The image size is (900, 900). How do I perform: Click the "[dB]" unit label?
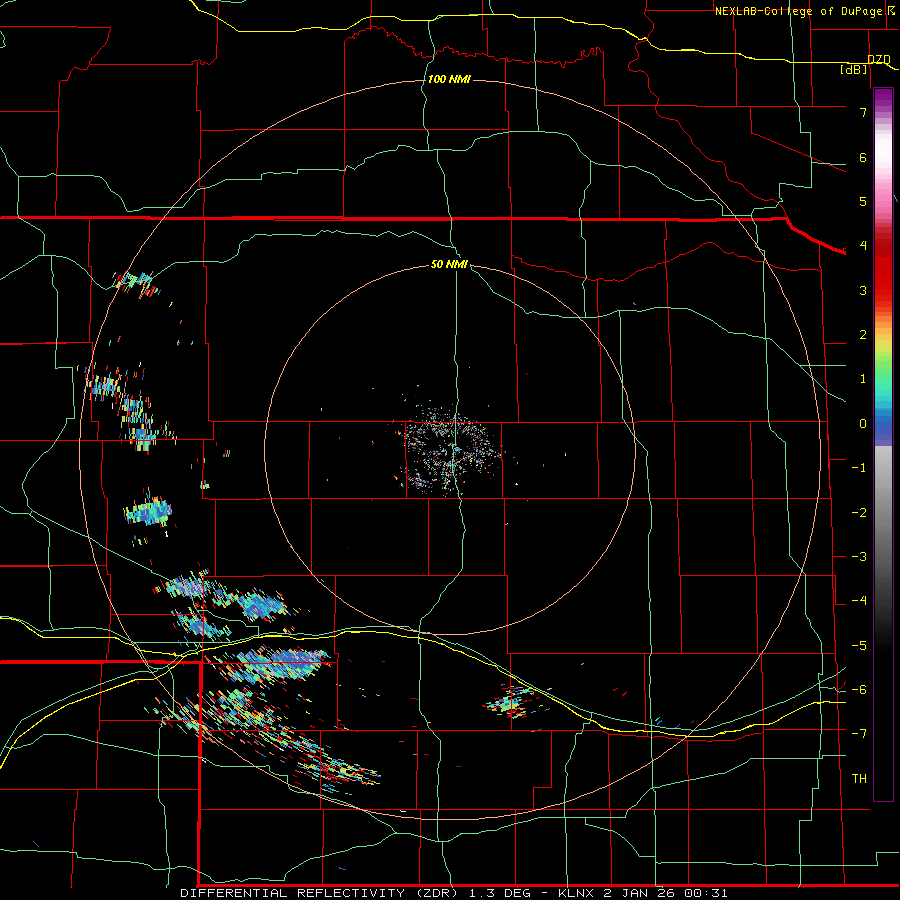tap(854, 69)
